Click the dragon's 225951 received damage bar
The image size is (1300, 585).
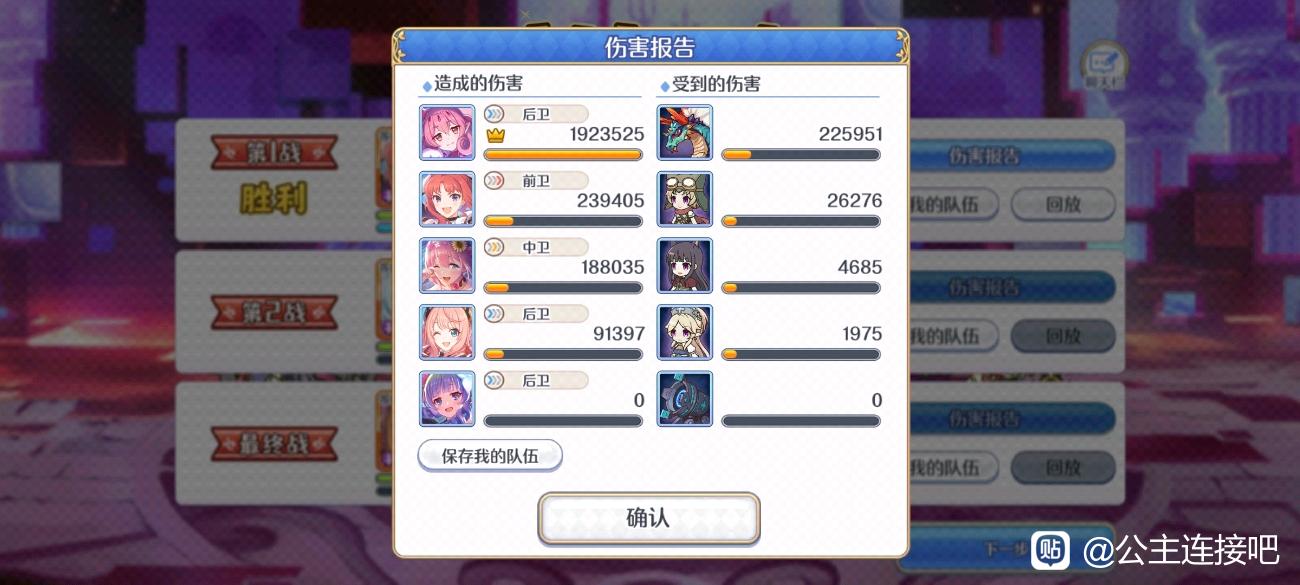(801, 155)
